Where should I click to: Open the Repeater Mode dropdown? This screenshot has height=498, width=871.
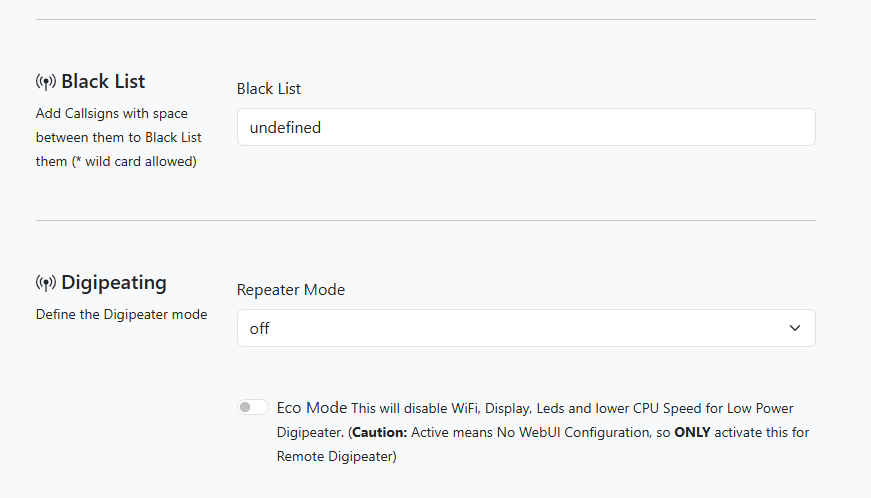525,328
